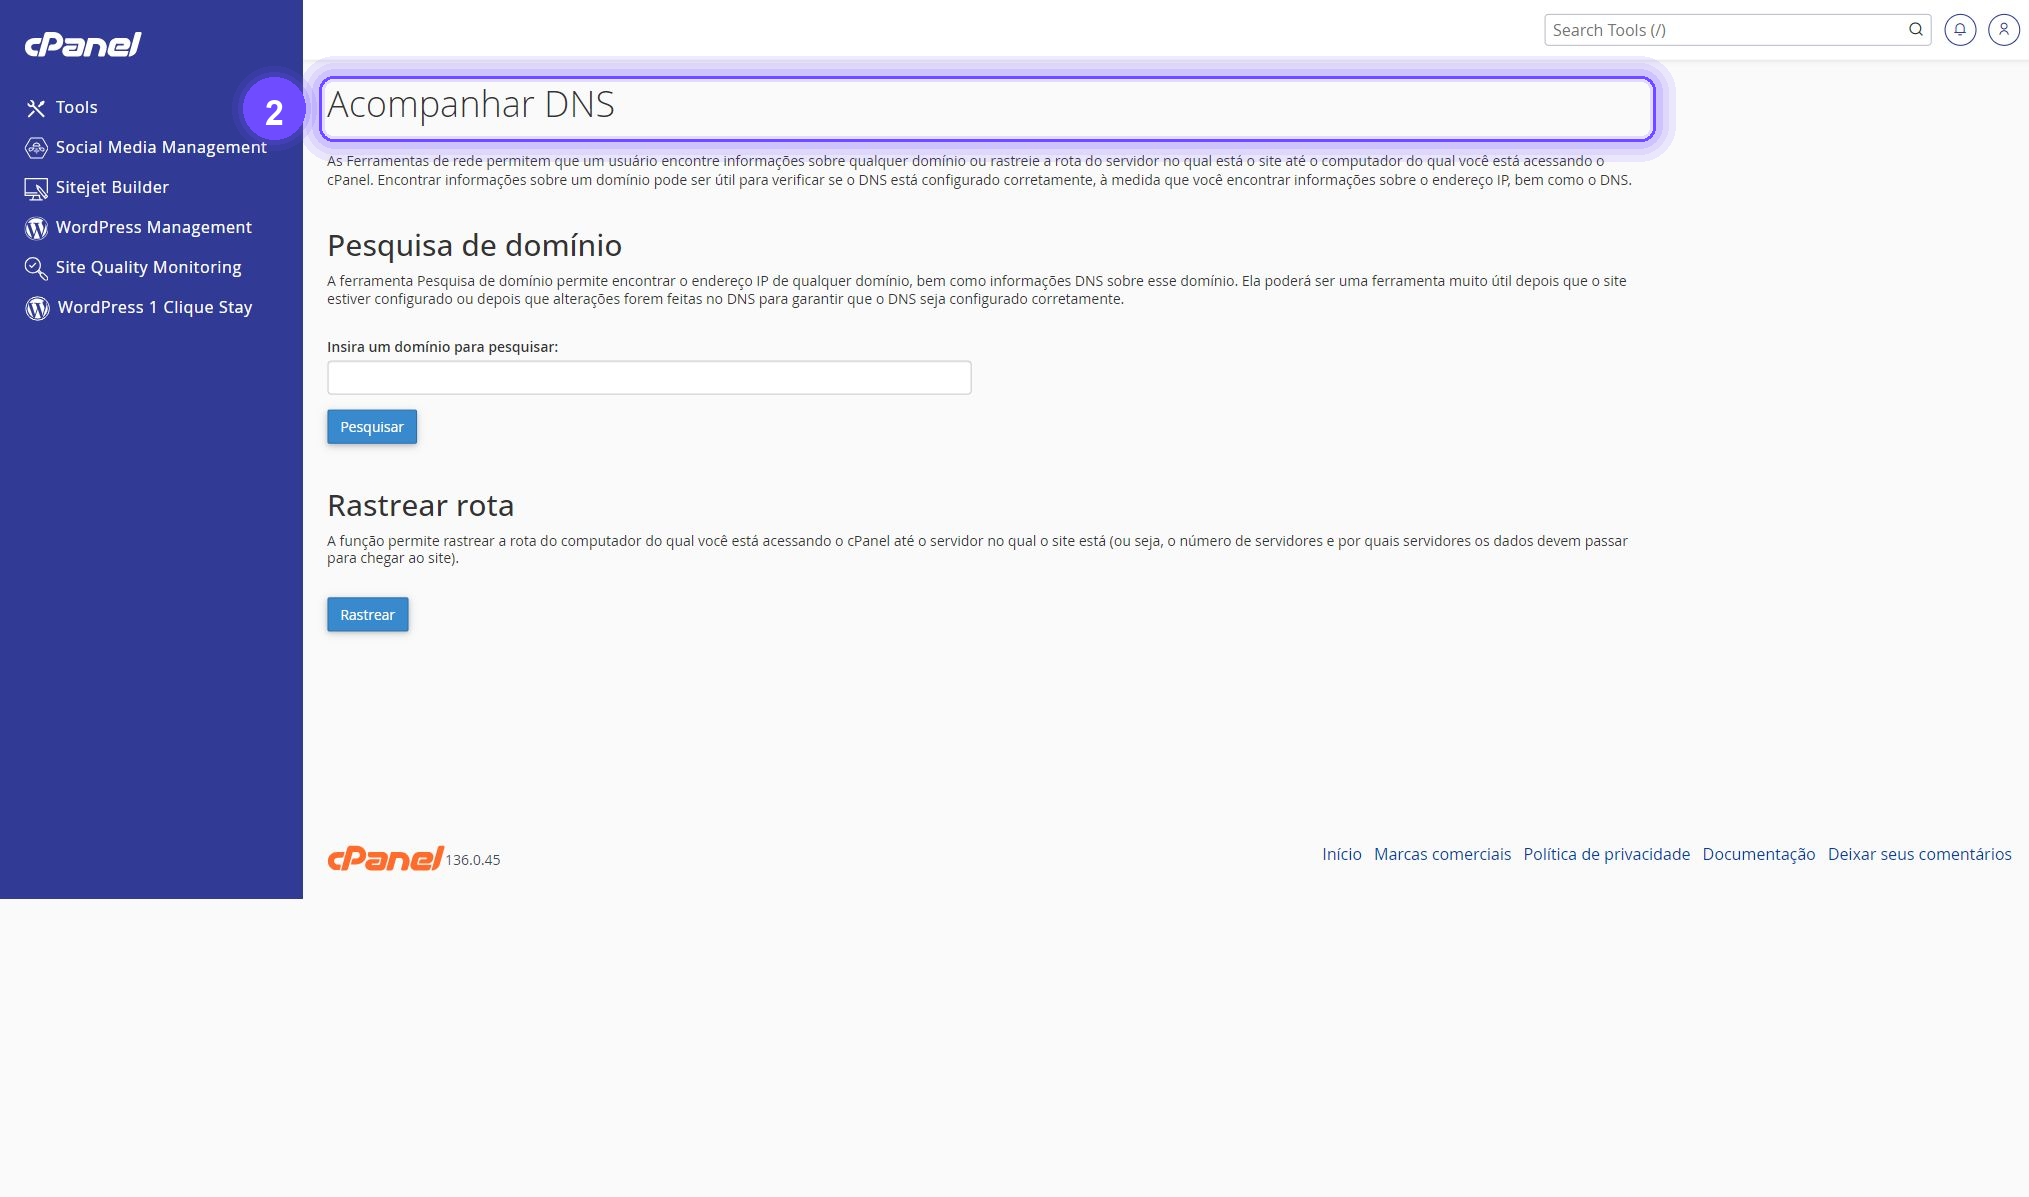The image size is (2029, 1197).
Task: Click the Site Quality Monitoring magnifier icon
Action: coord(36,268)
